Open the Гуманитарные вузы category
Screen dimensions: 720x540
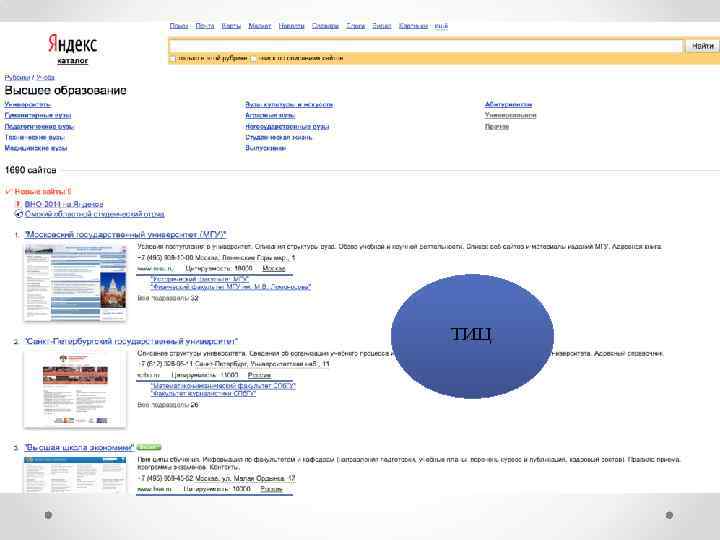pos(38,115)
